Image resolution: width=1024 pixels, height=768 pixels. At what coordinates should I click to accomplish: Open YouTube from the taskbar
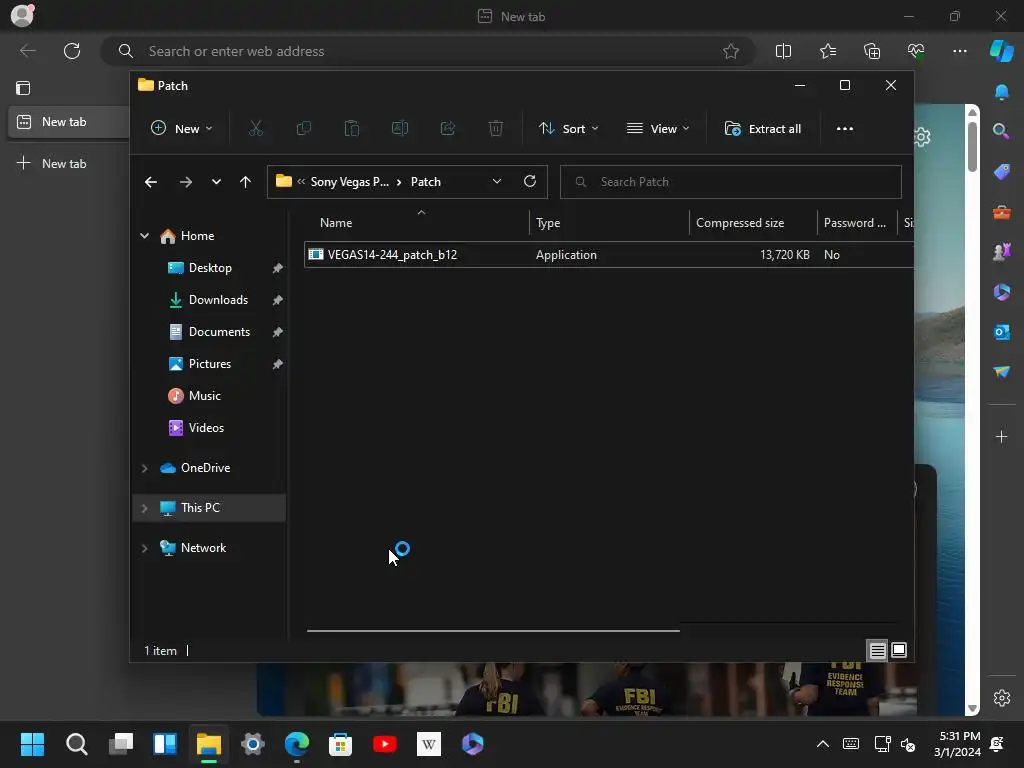pyautogui.click(x=385, y=744)
